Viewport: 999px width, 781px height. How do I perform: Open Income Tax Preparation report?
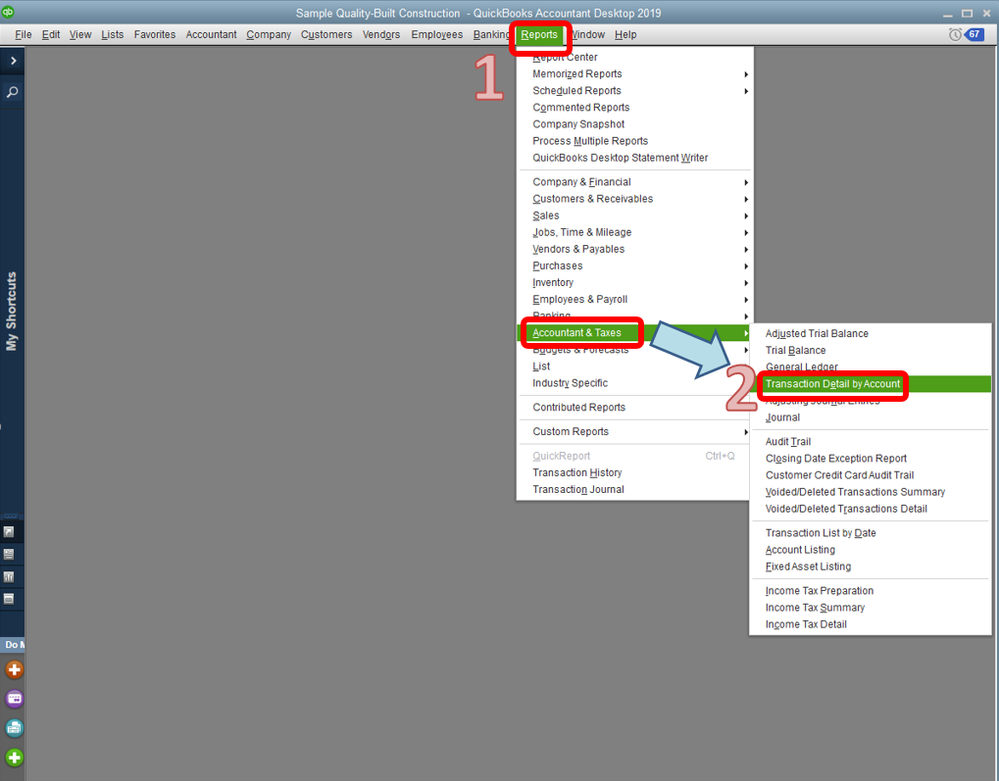coord(819,591)
